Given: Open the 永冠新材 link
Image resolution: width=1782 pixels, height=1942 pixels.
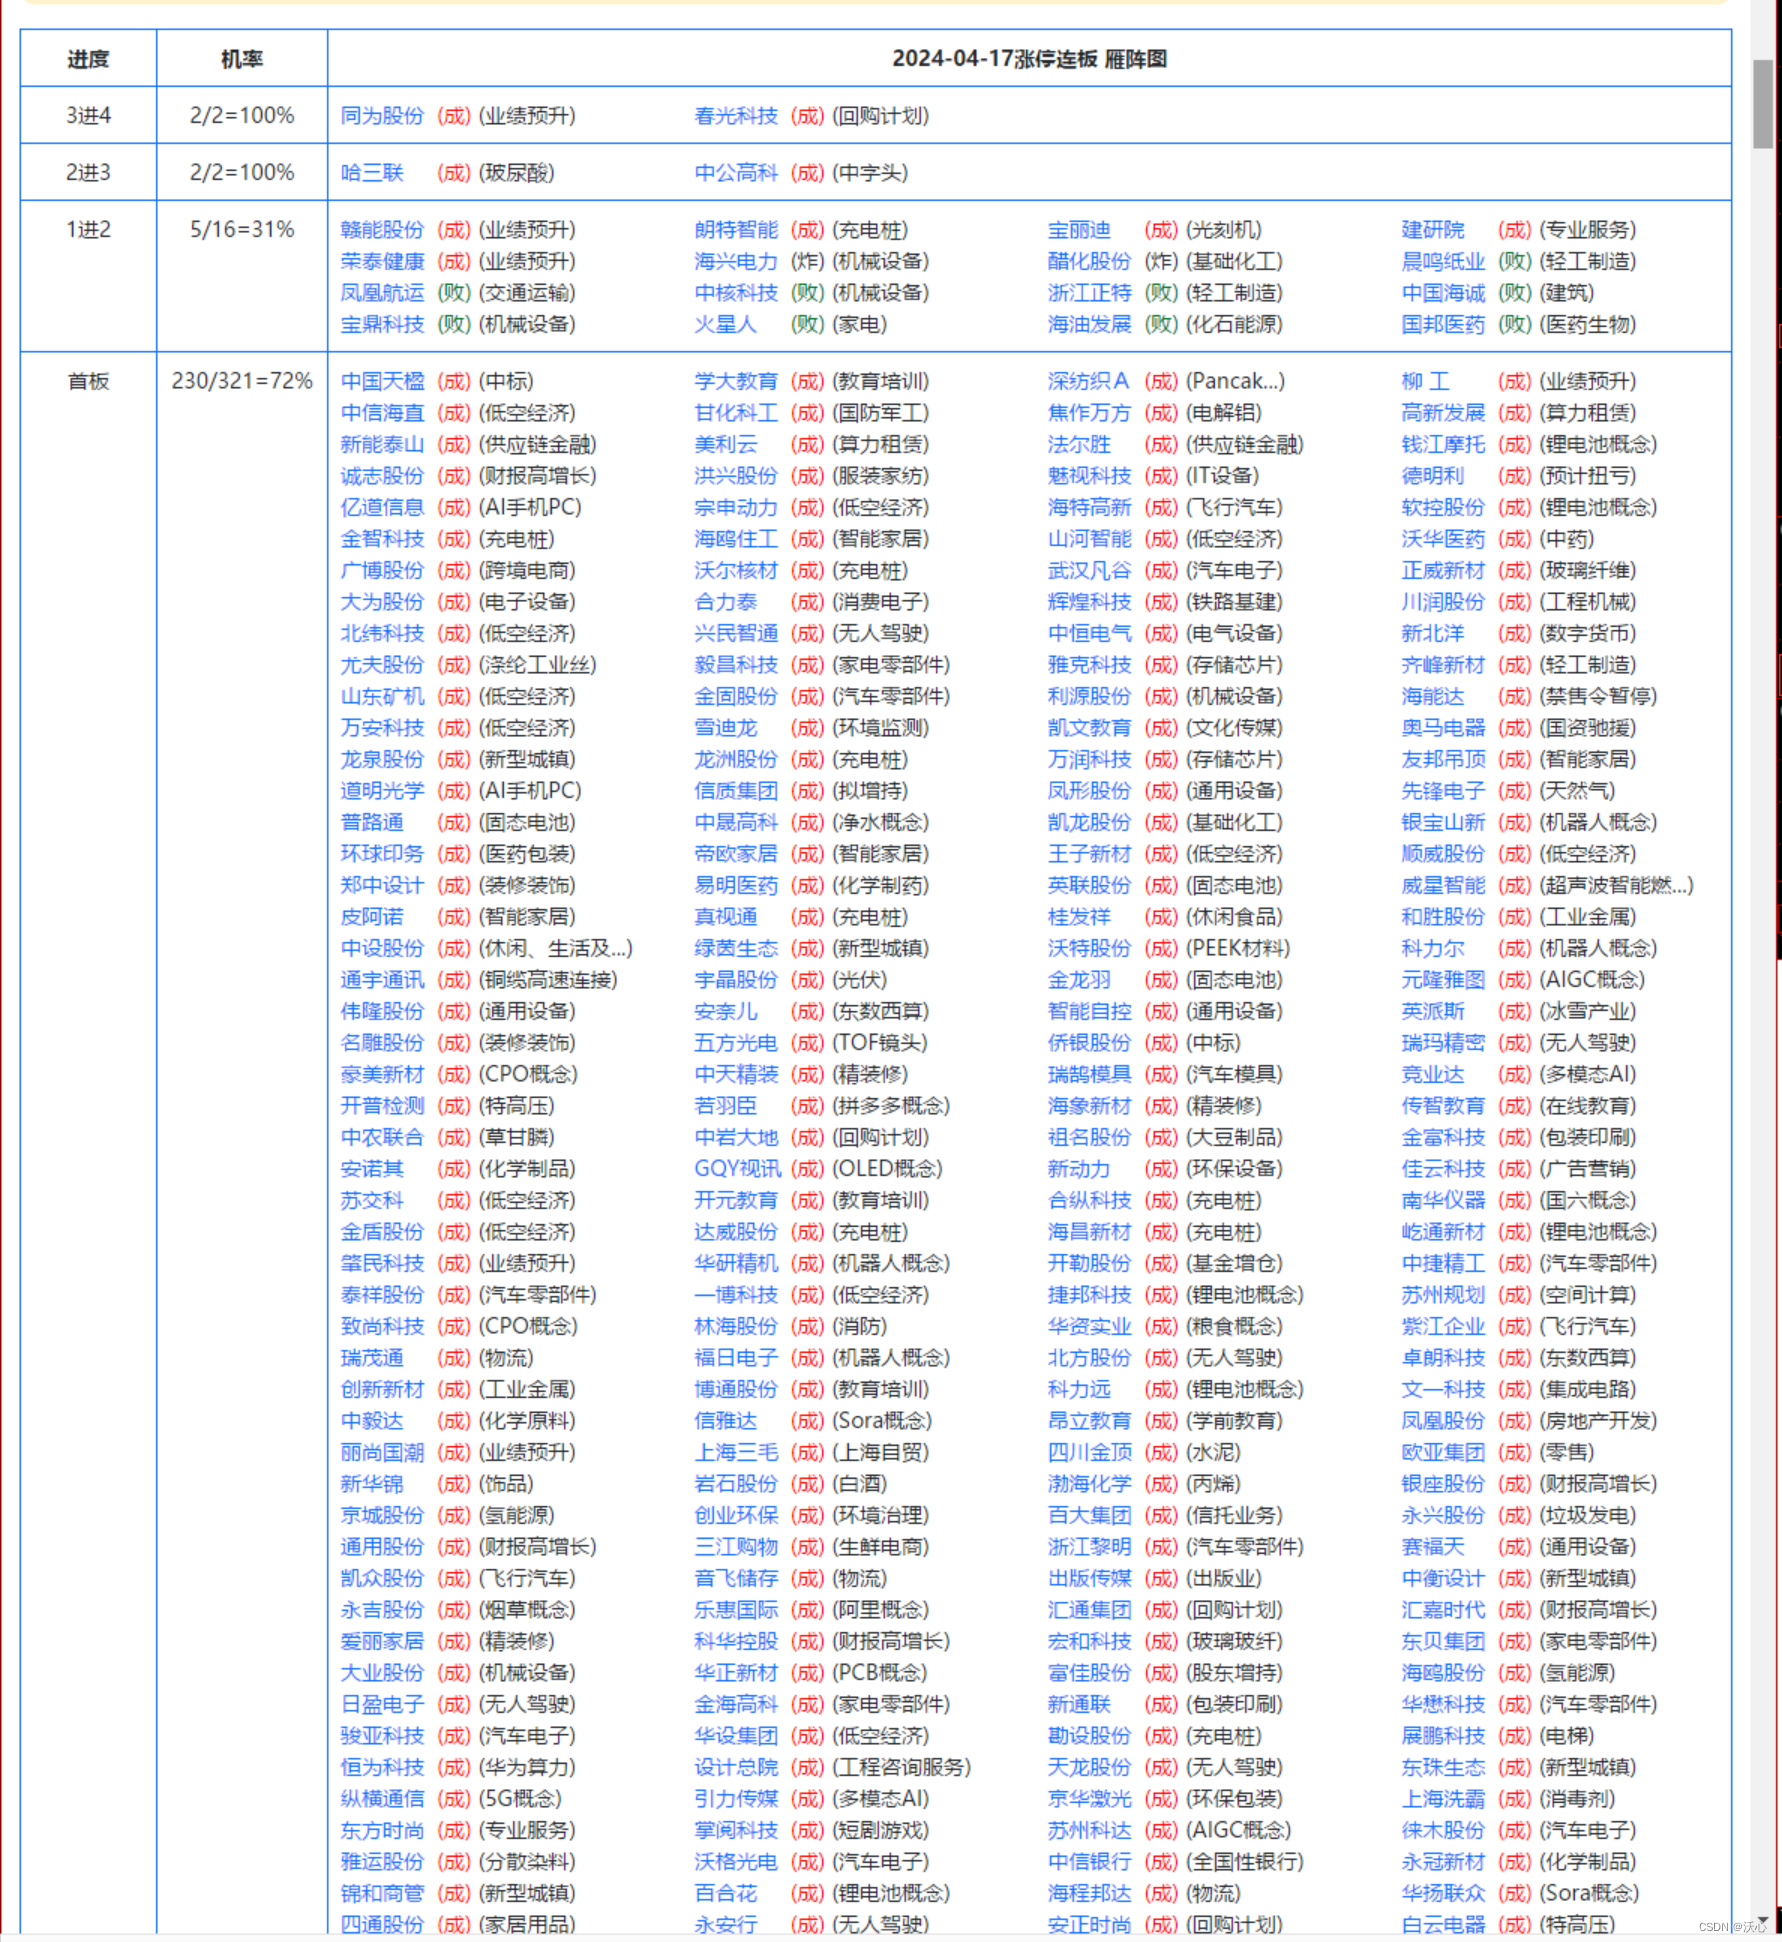Looking at the screenshot, I should click(1443, 1862).
